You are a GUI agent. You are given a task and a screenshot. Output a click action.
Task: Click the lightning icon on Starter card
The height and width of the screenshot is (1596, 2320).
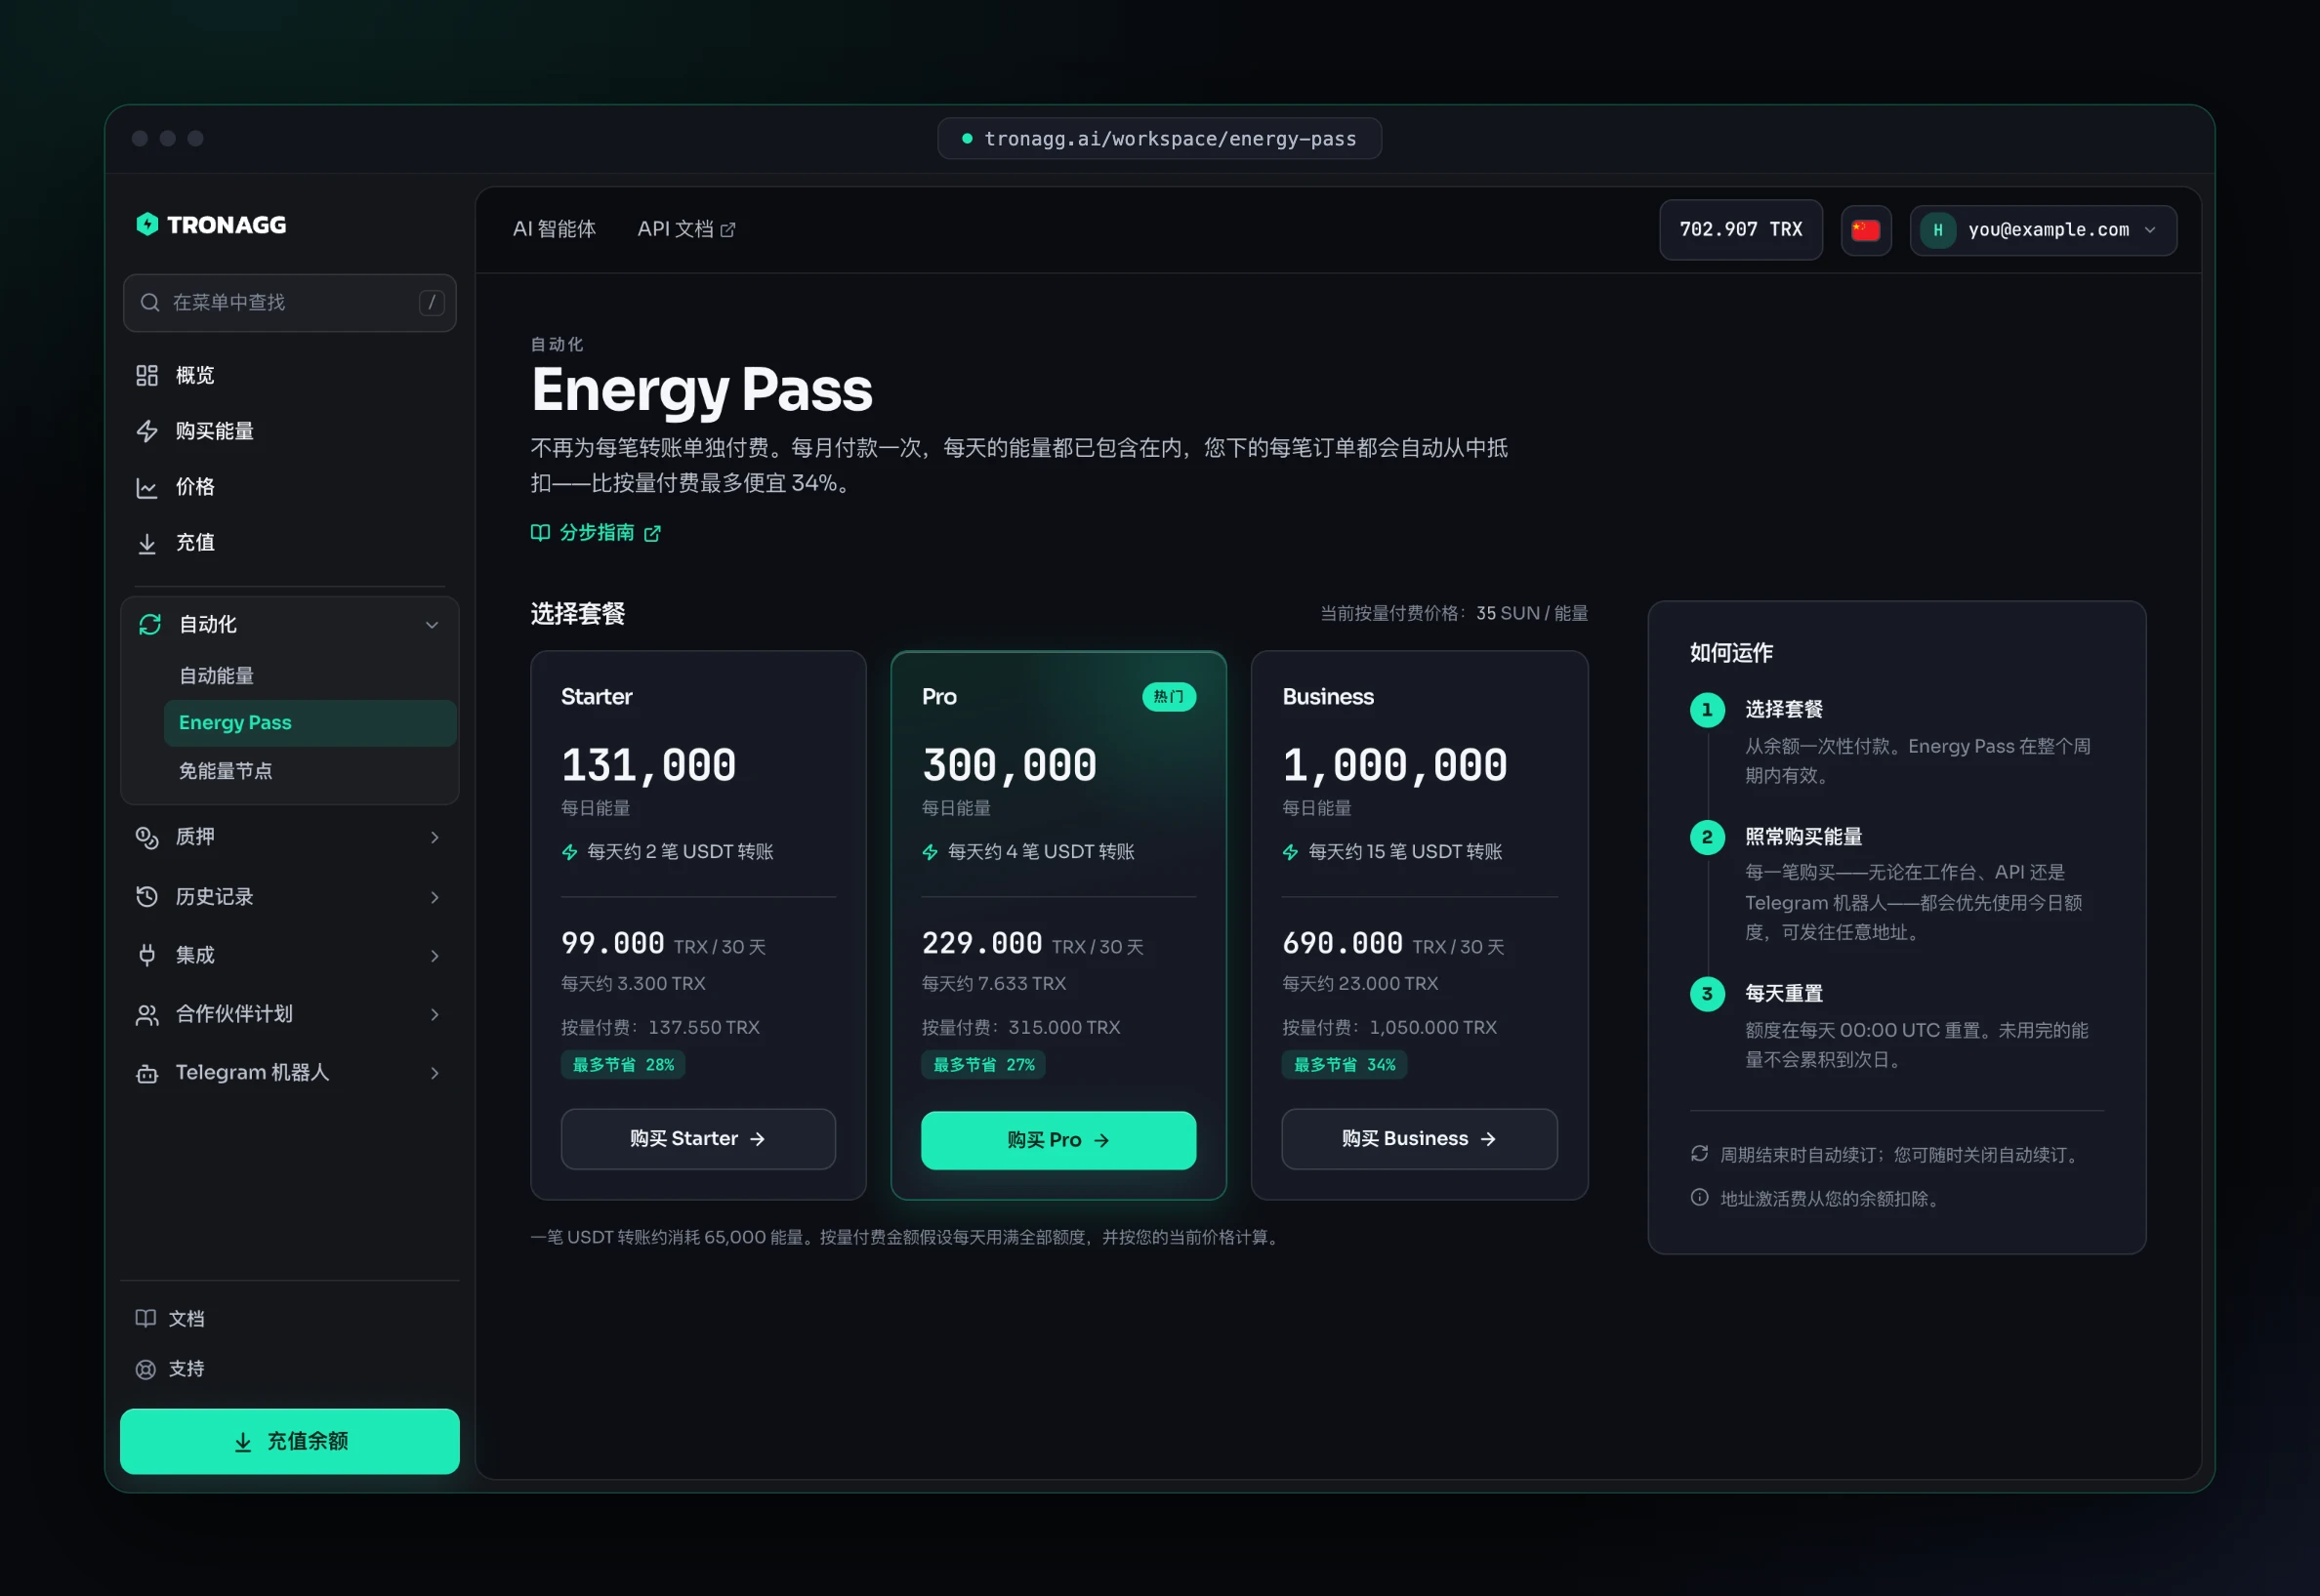pyautogui.click(x=570, y=852)
